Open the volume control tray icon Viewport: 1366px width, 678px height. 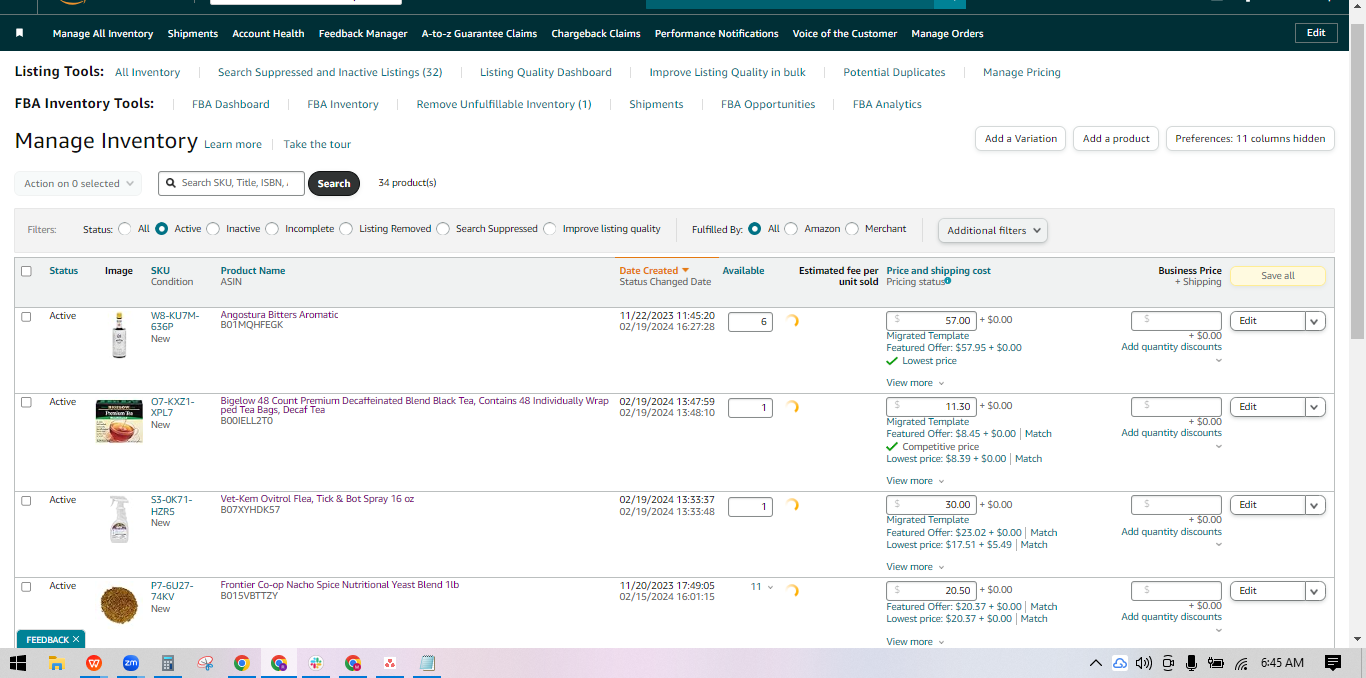1144,663
